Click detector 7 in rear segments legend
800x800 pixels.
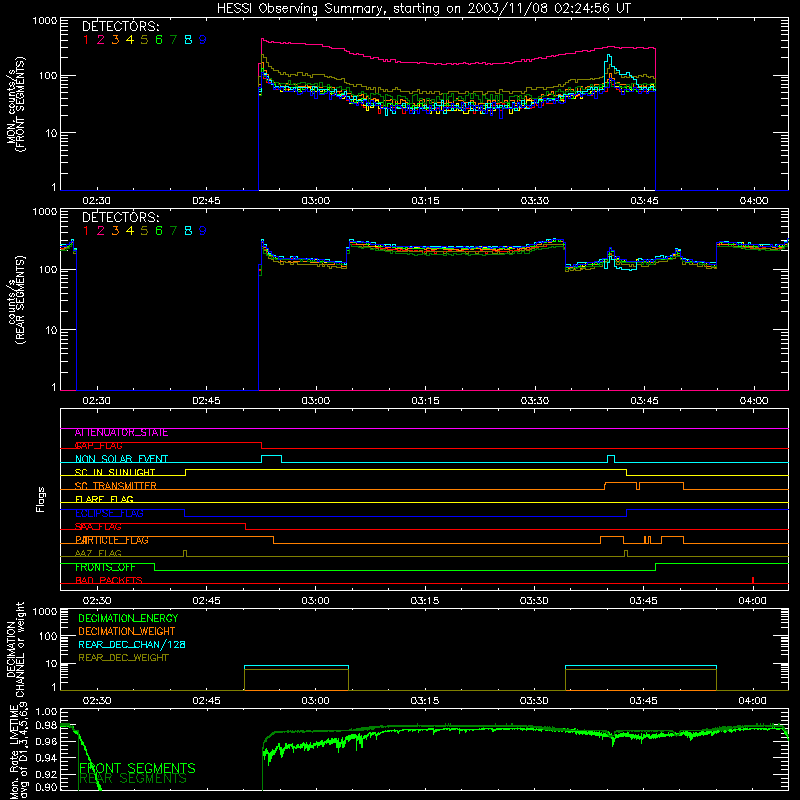click(173, 231)
